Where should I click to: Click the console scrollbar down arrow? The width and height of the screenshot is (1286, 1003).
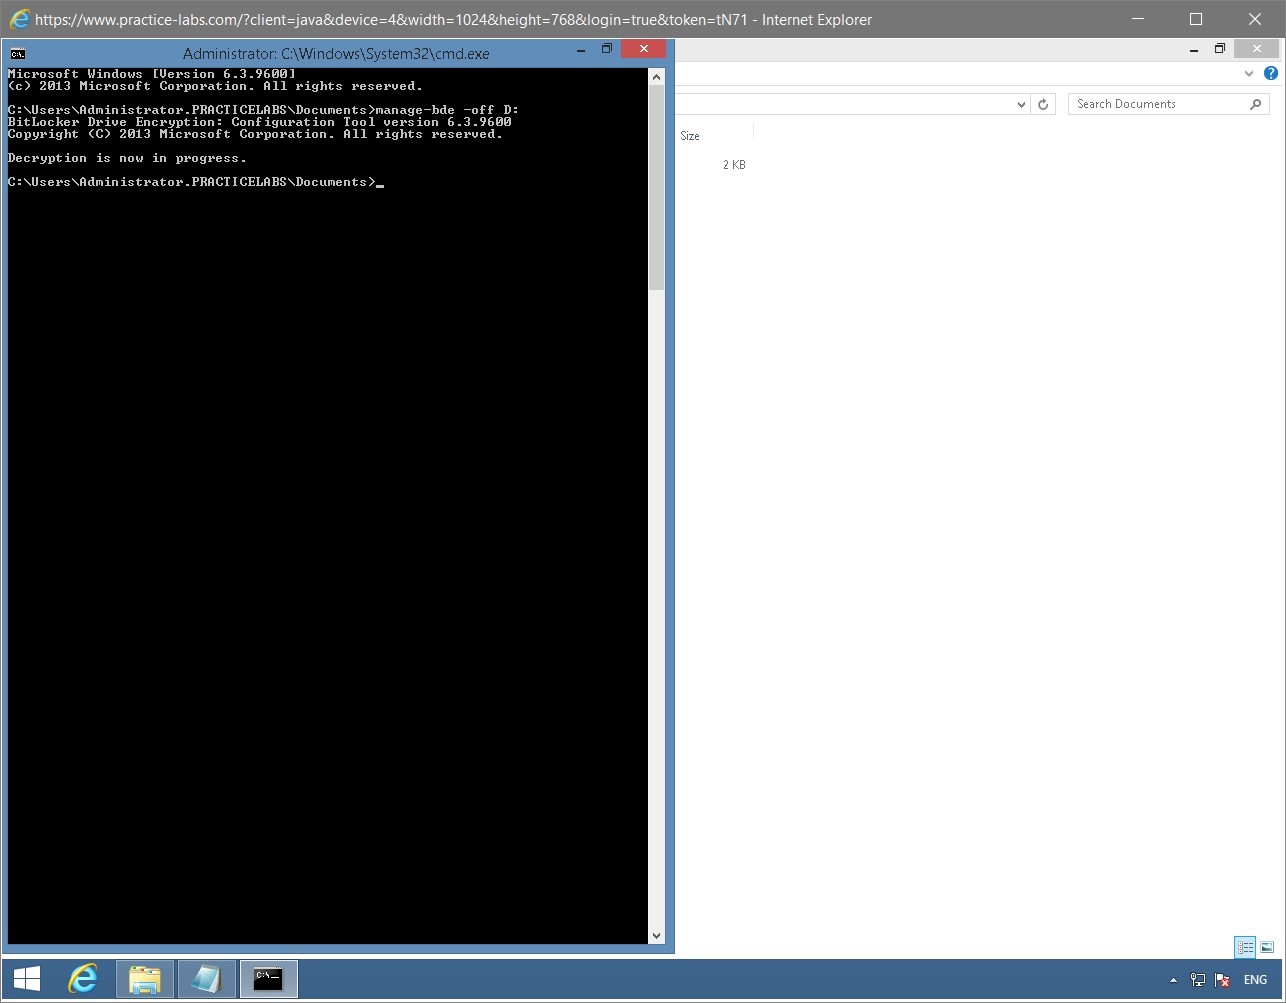coord(657,936)
